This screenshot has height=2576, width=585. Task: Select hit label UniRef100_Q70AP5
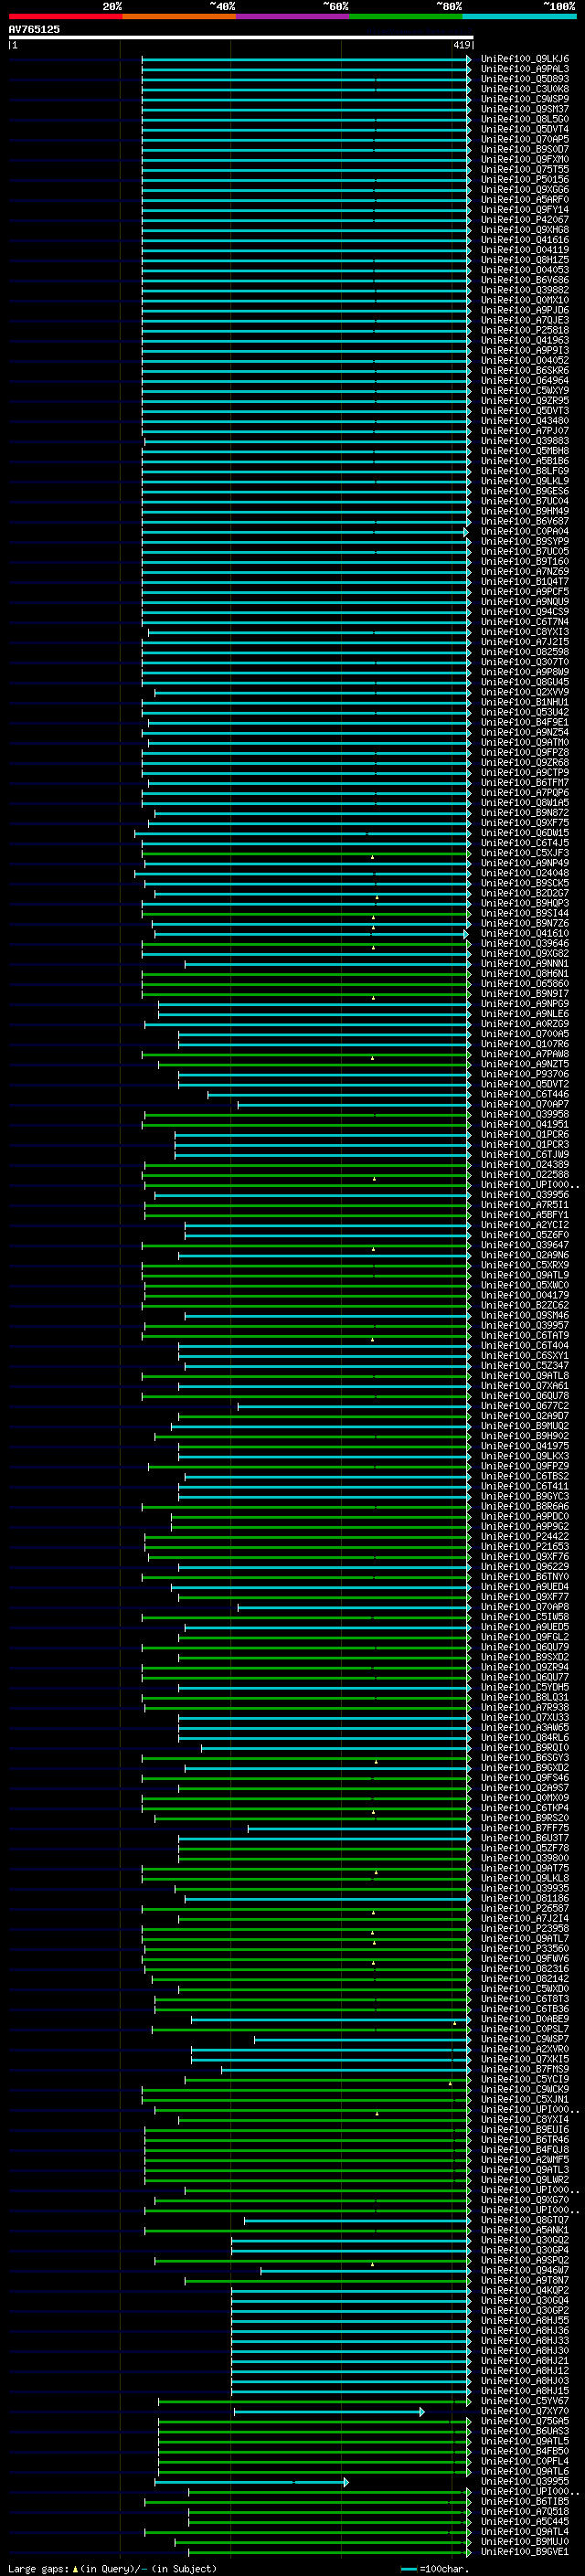click(524, 139)
